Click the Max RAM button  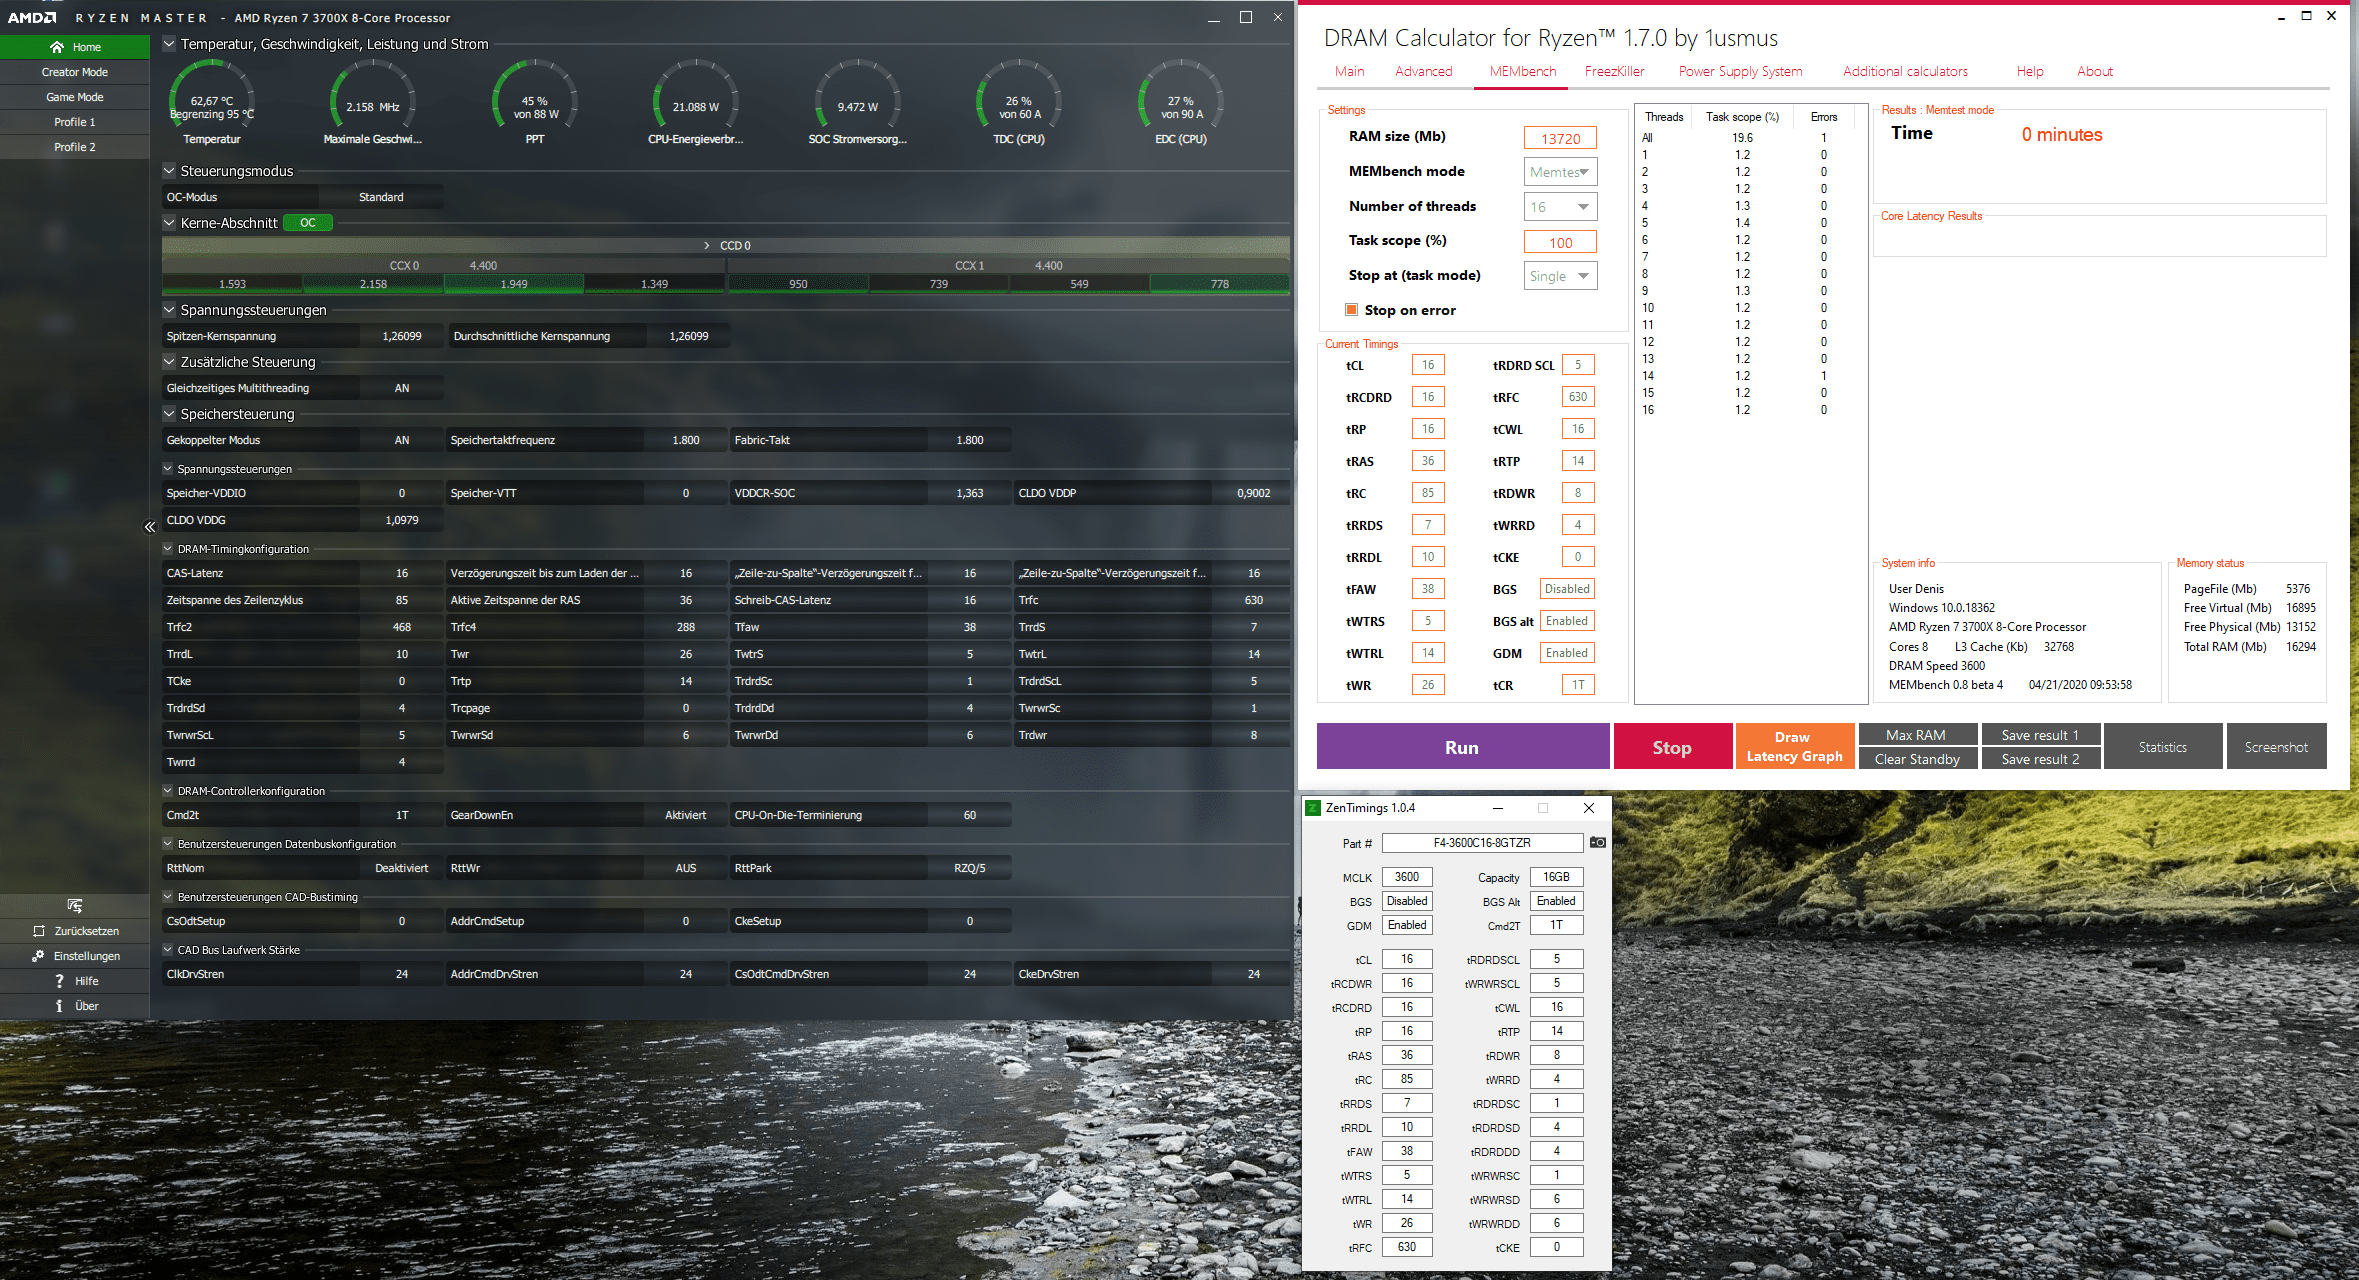[1917, 734]
